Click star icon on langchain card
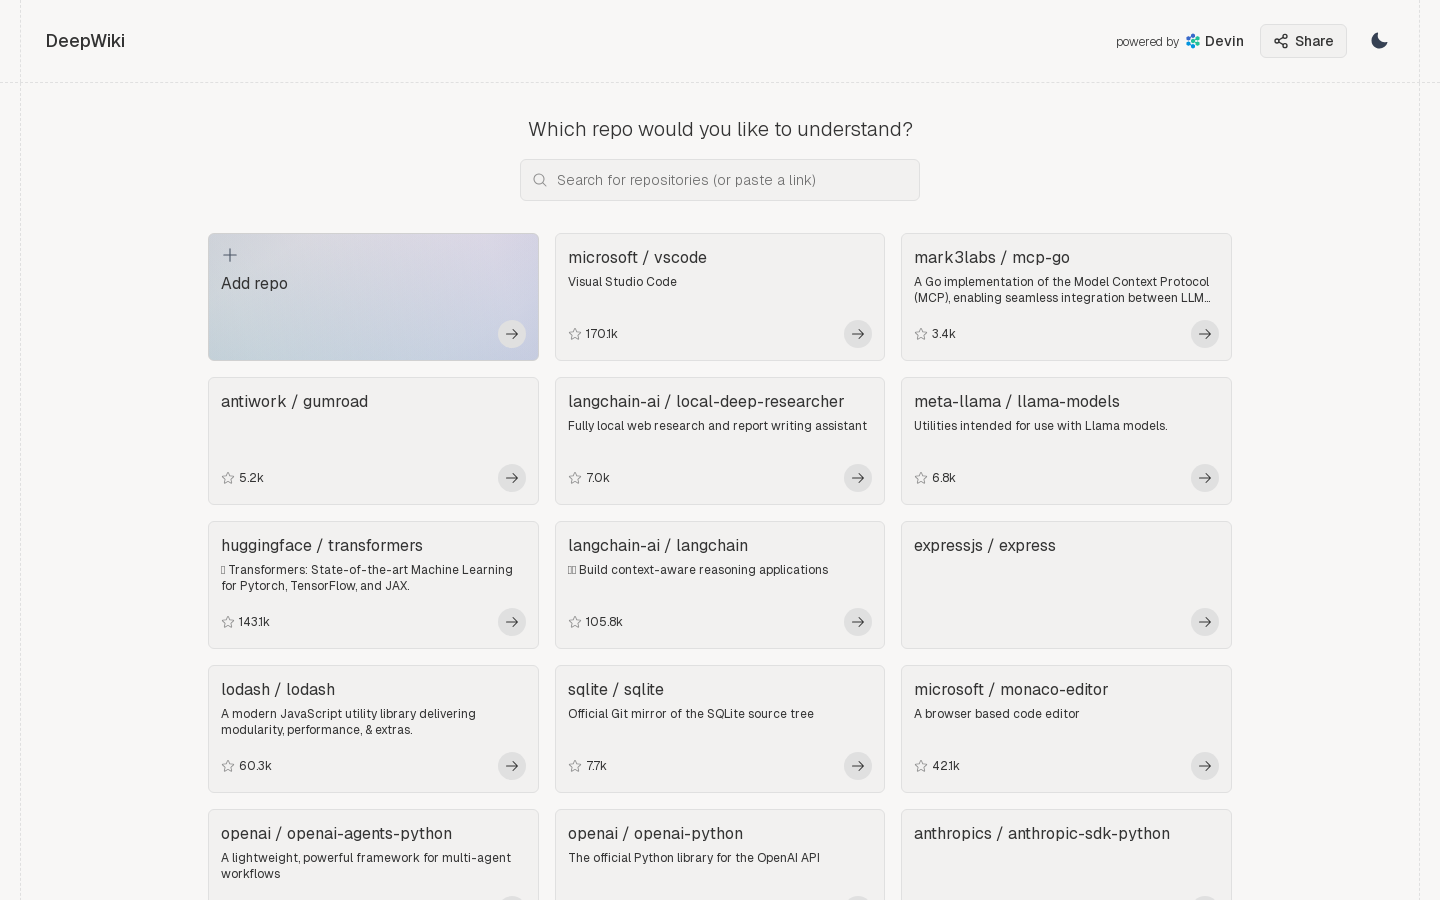This screenshot has height=900, width=1440. pyautogui.click(x=575, y=622)
